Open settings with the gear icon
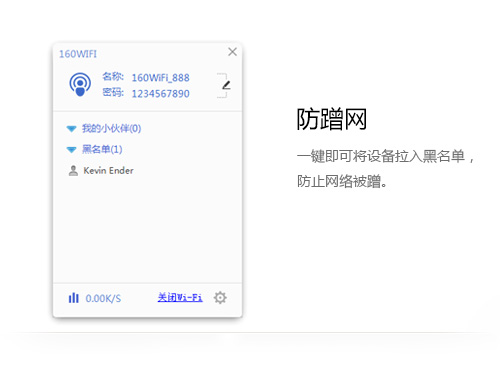500x375 pixels. (x=220, y=298)
